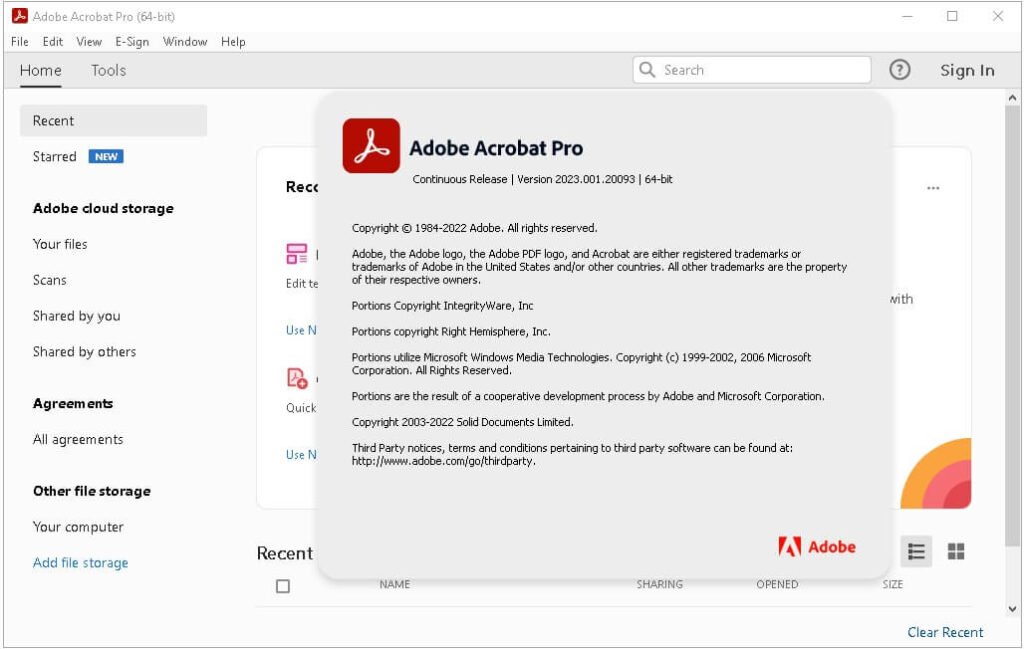This screenshot has height=649, width=1024.
Task: Click Add file storage link
Action: click(x=80, y=562)
